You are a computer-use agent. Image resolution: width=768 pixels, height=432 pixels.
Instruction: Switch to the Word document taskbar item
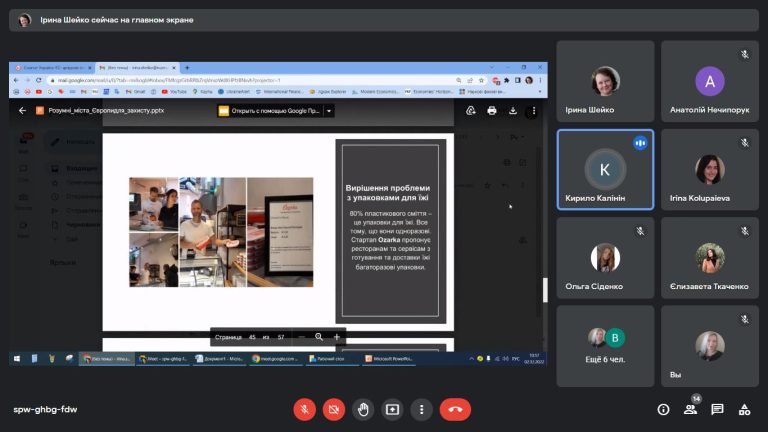(219, 359)
